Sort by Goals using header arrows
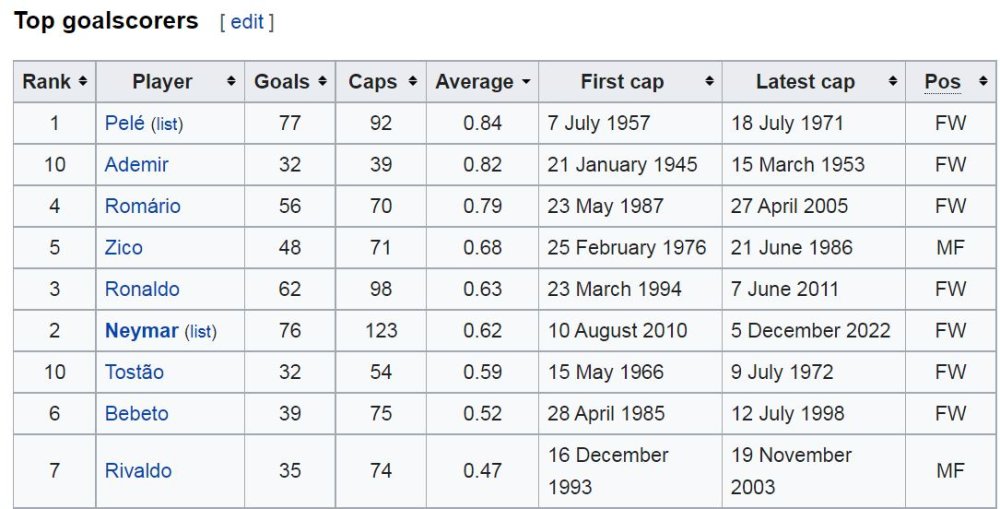1000x509 pixels. click(x=322, y=82)
